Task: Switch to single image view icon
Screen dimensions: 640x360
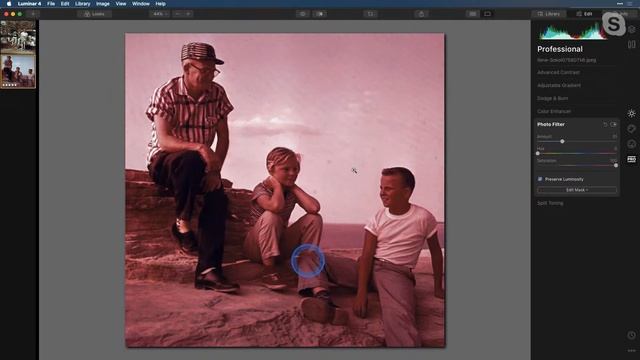Action: [487, 14]
